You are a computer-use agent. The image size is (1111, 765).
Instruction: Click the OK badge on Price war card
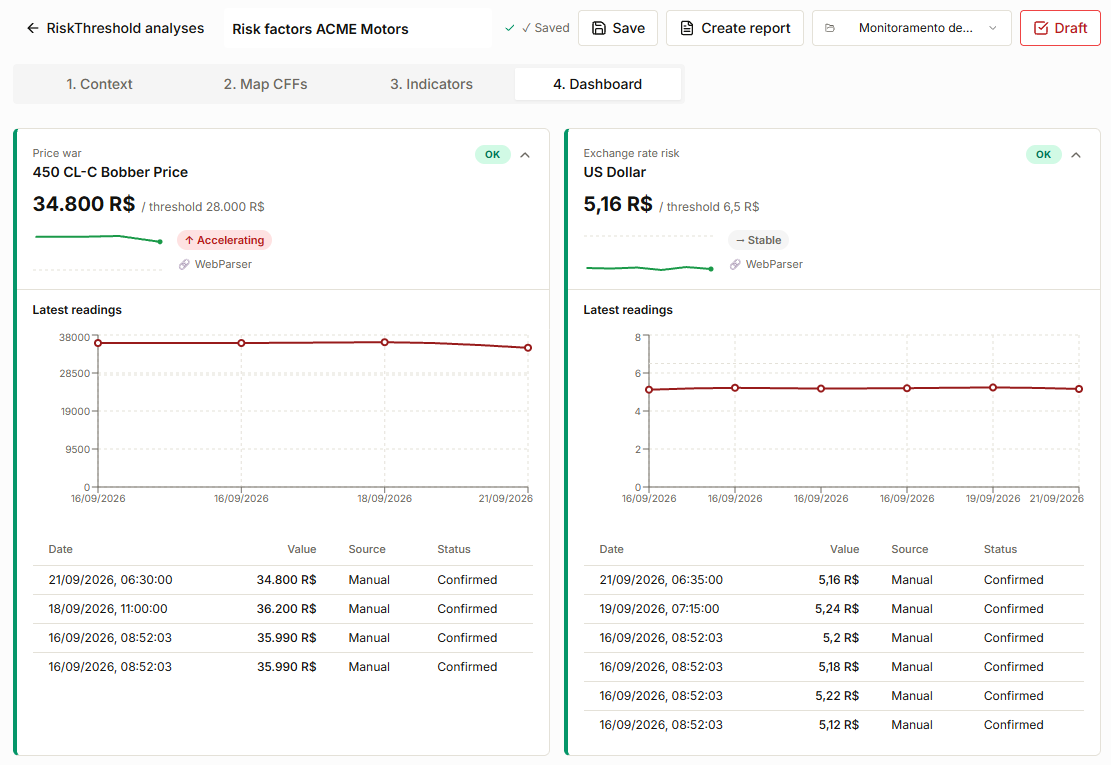(492, 154)
